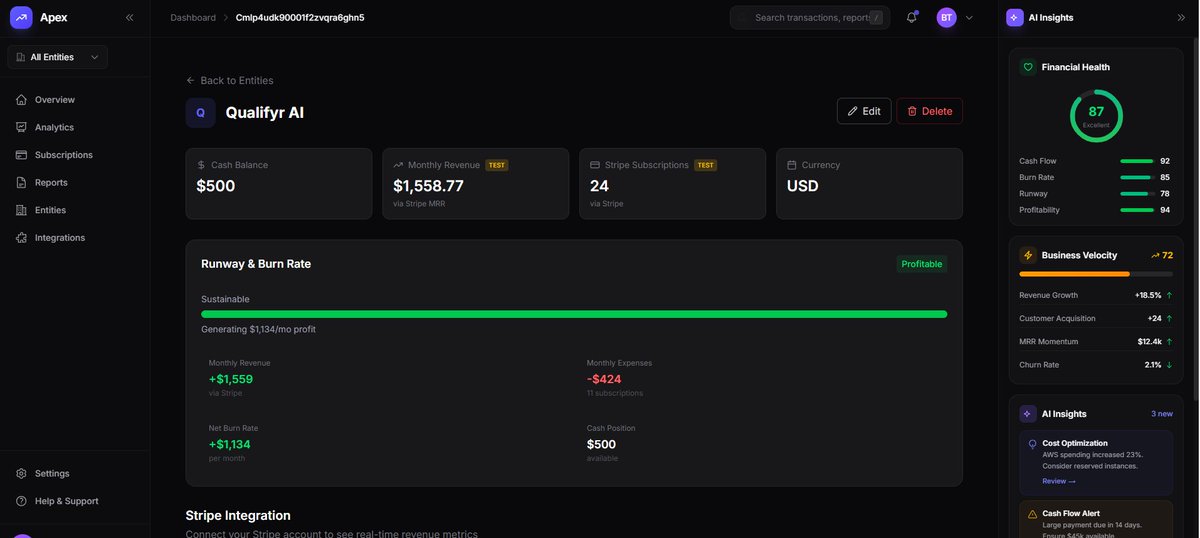Screen dimensions: 1200x538
Task: Click the green Sustainable runway progress bar
Action: 574,314
